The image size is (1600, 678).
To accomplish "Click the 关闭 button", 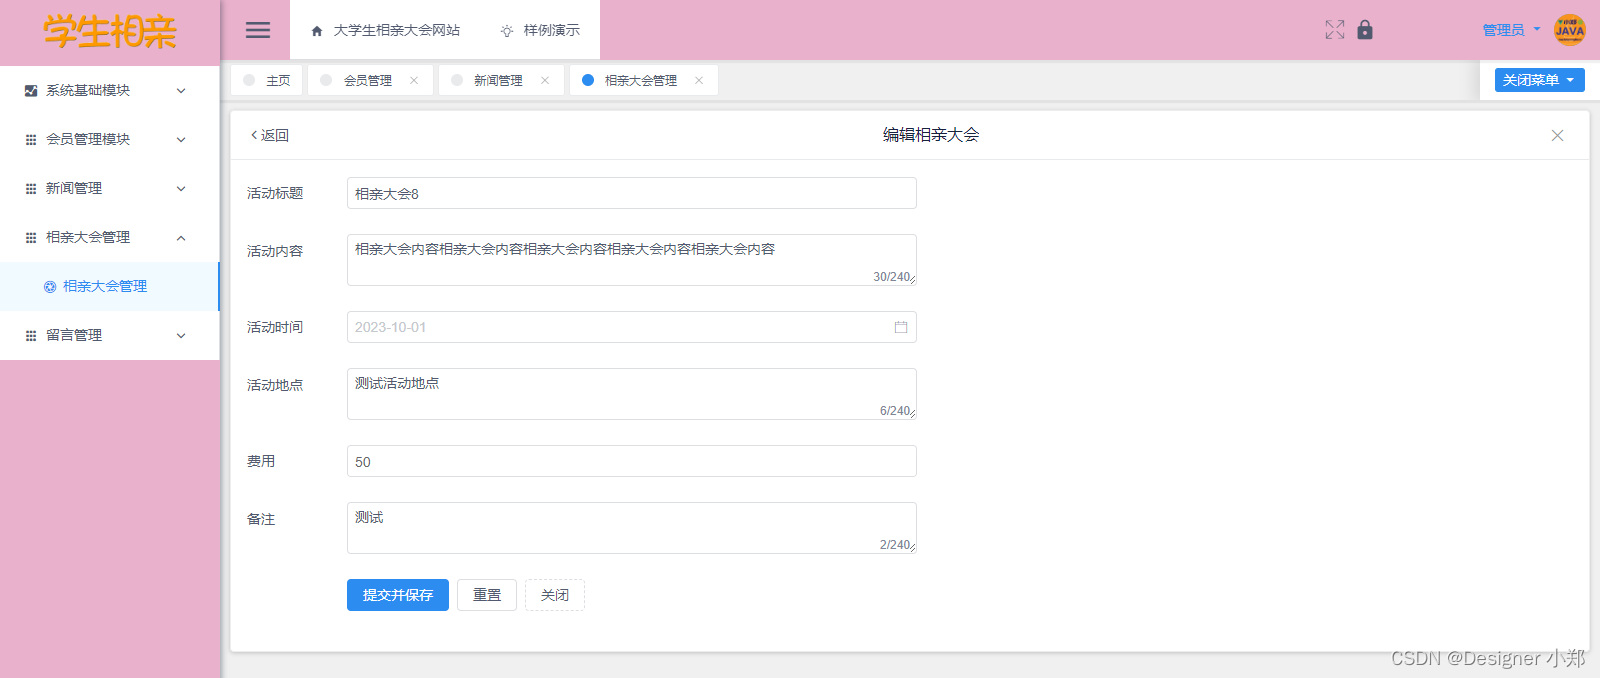I will [555, 595].
